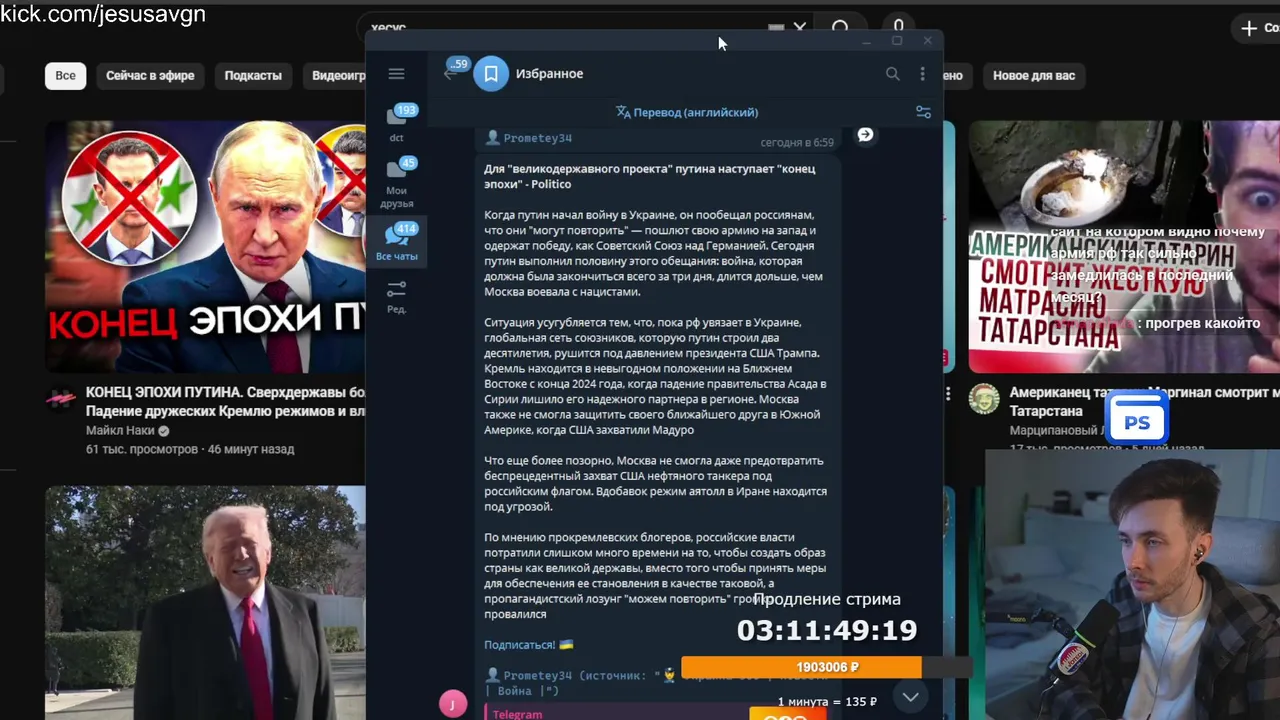The image size is (1280, 720).
Task: Click the forward arrow beside Prometey34 message
Action: pos(865,134)
